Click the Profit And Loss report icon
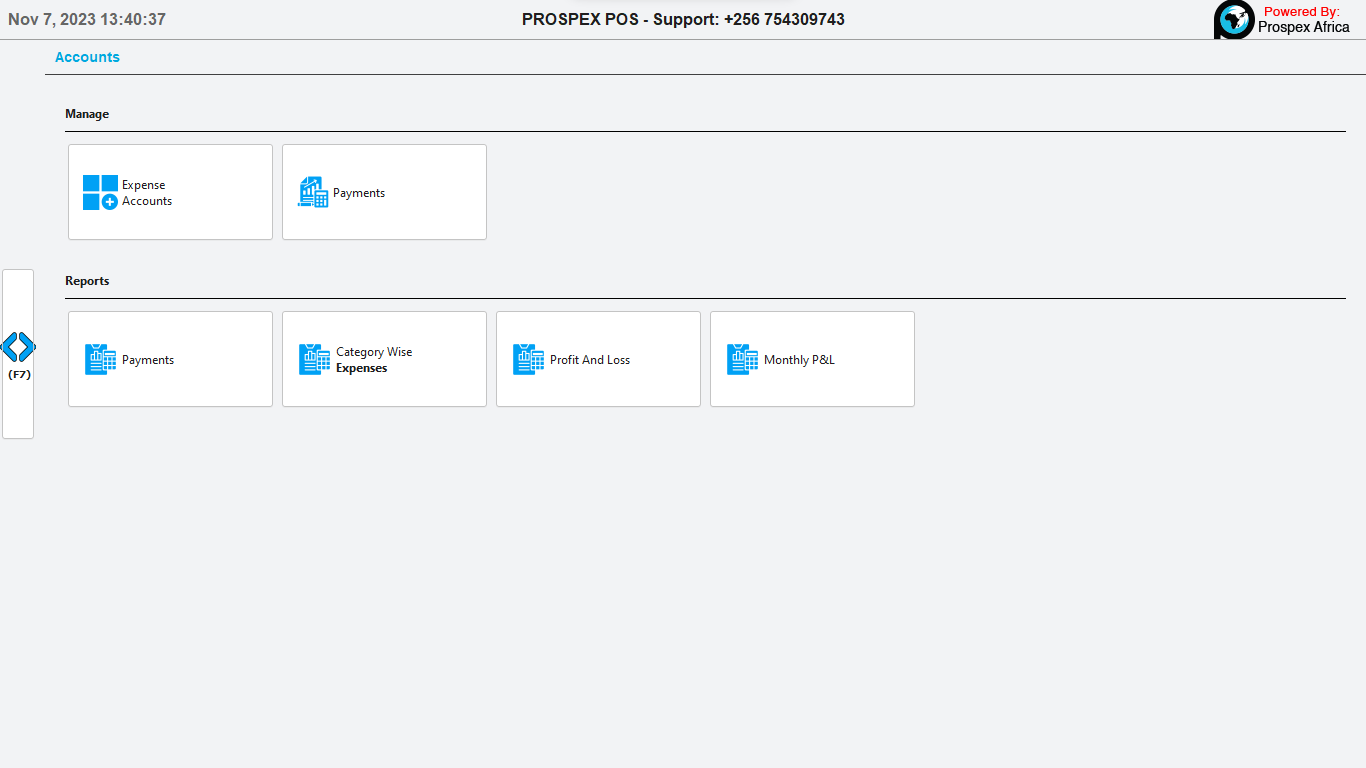 528,359
